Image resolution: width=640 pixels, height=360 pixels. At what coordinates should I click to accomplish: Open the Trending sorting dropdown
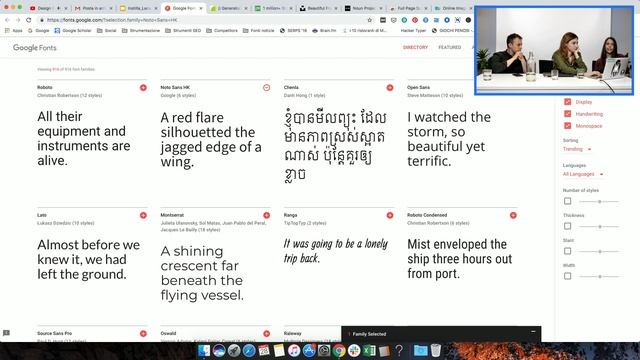577,149
